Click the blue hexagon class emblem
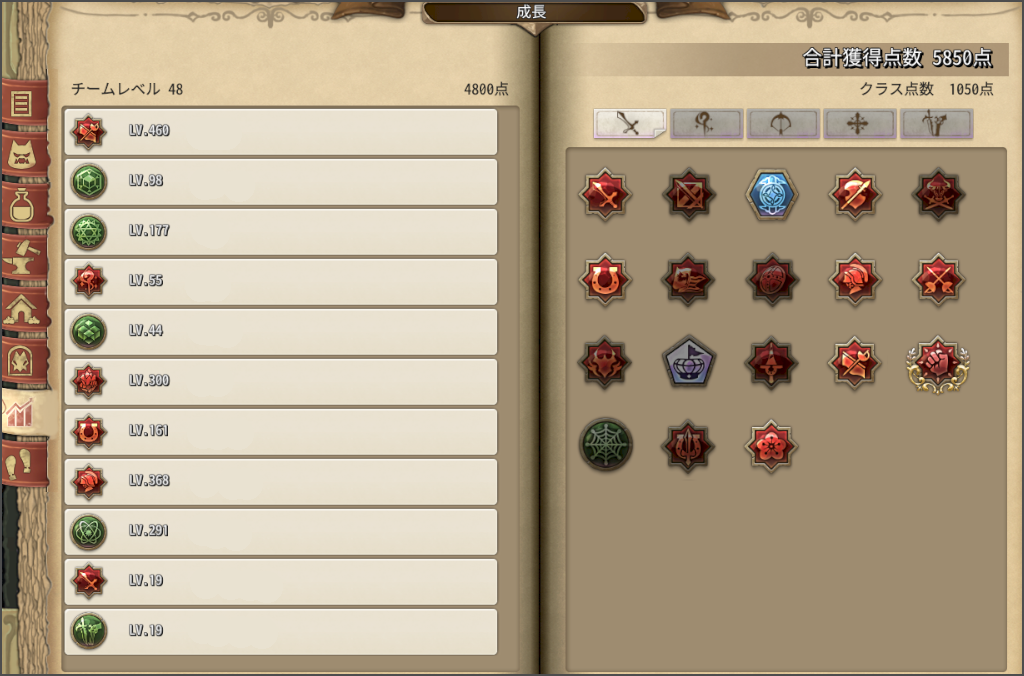This screenshot has width=1024, height=676. tap(772, 195)
